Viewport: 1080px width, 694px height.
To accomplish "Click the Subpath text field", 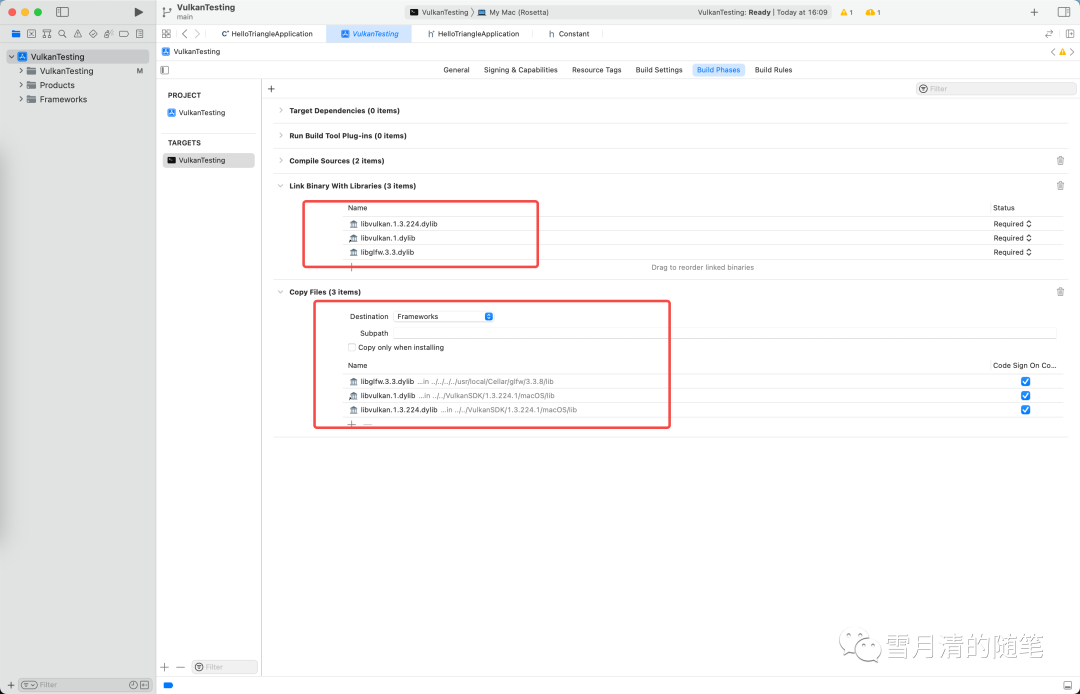I will [724, 333].
